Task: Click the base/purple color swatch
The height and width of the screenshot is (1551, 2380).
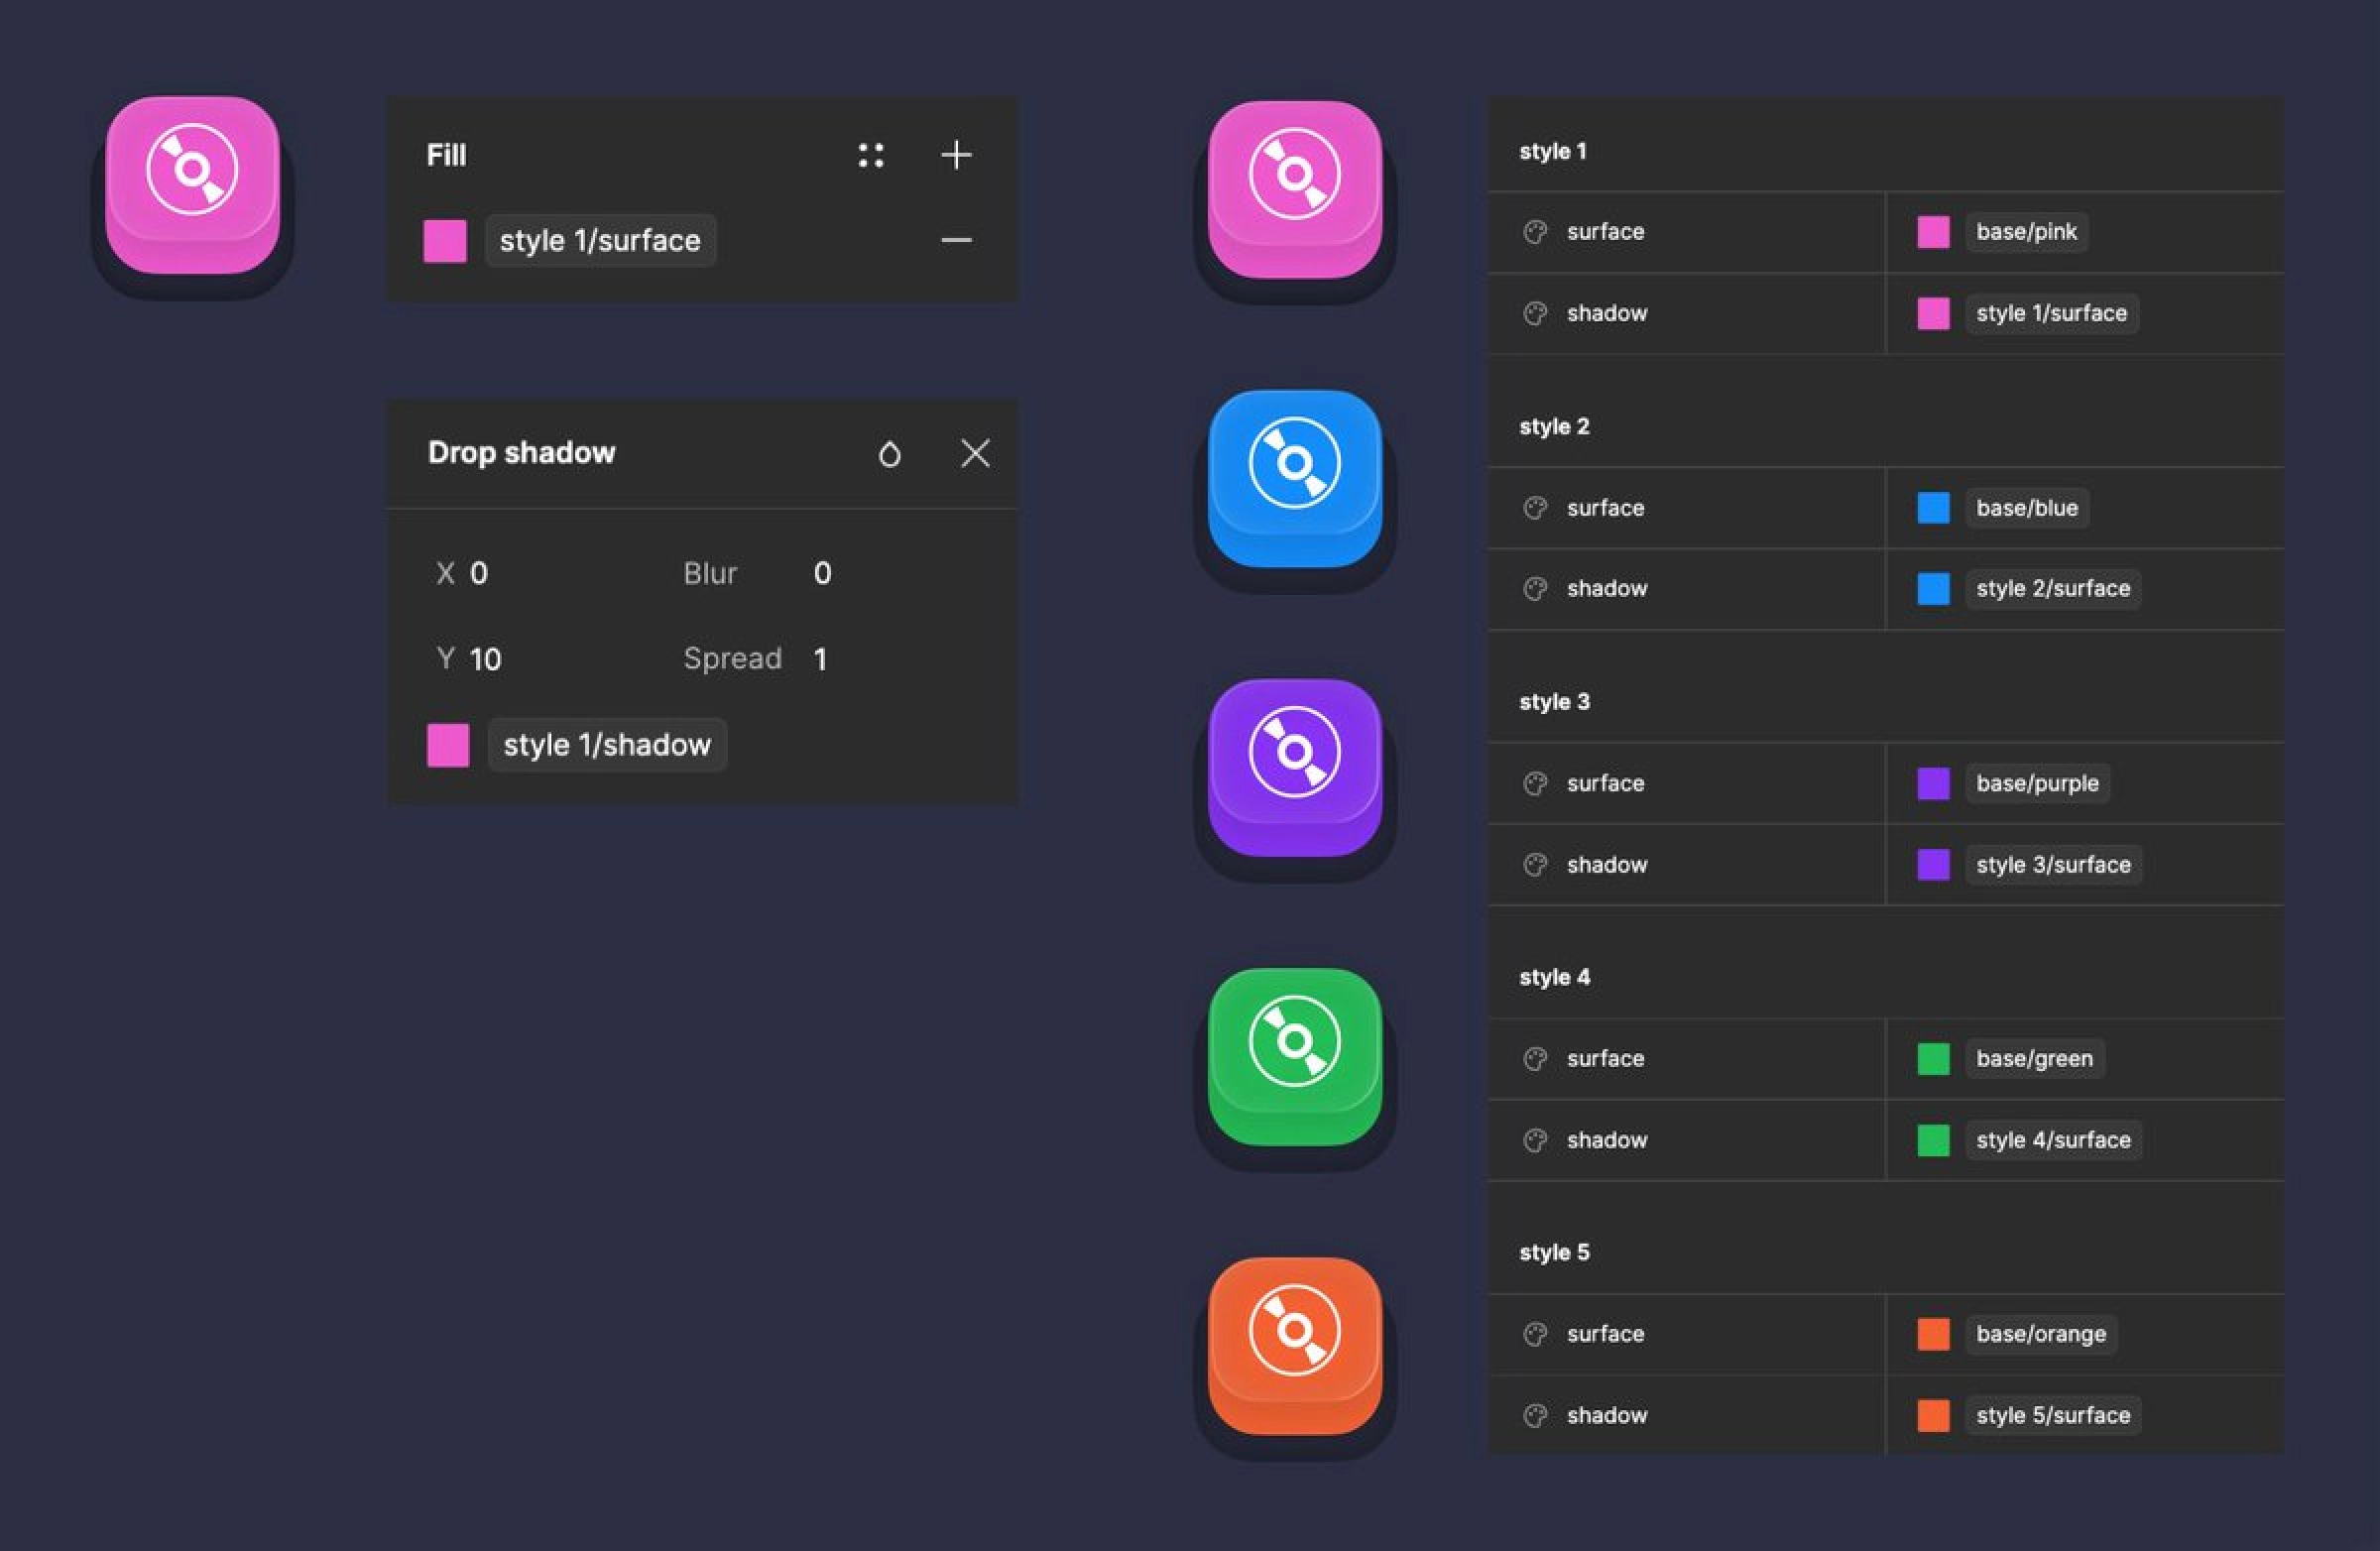Action: [1933, 783]
